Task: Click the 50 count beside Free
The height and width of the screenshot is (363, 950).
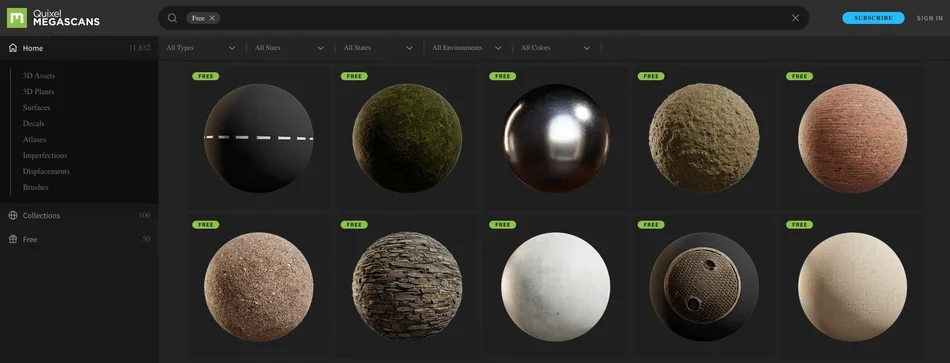Action: (x=146, y=239)
